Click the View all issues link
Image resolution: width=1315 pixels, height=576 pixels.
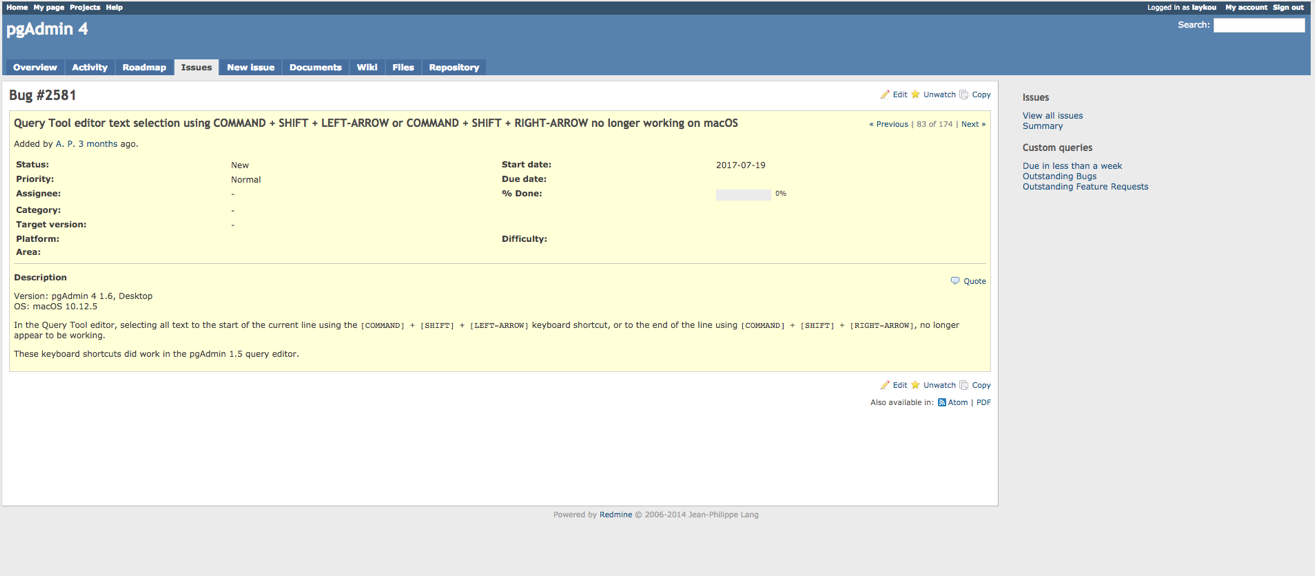pos(1052,116)
